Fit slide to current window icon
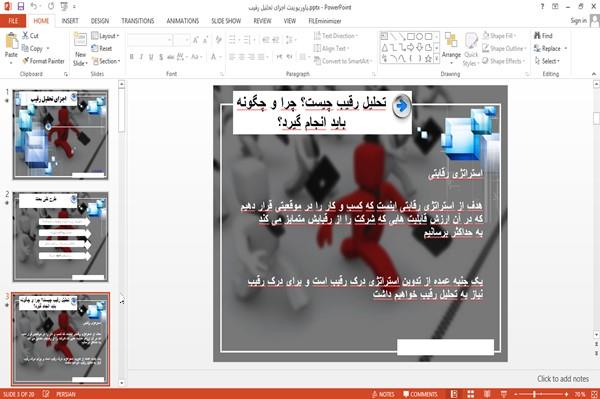Viewport: 600px width, 399px height. pos(594,394)
